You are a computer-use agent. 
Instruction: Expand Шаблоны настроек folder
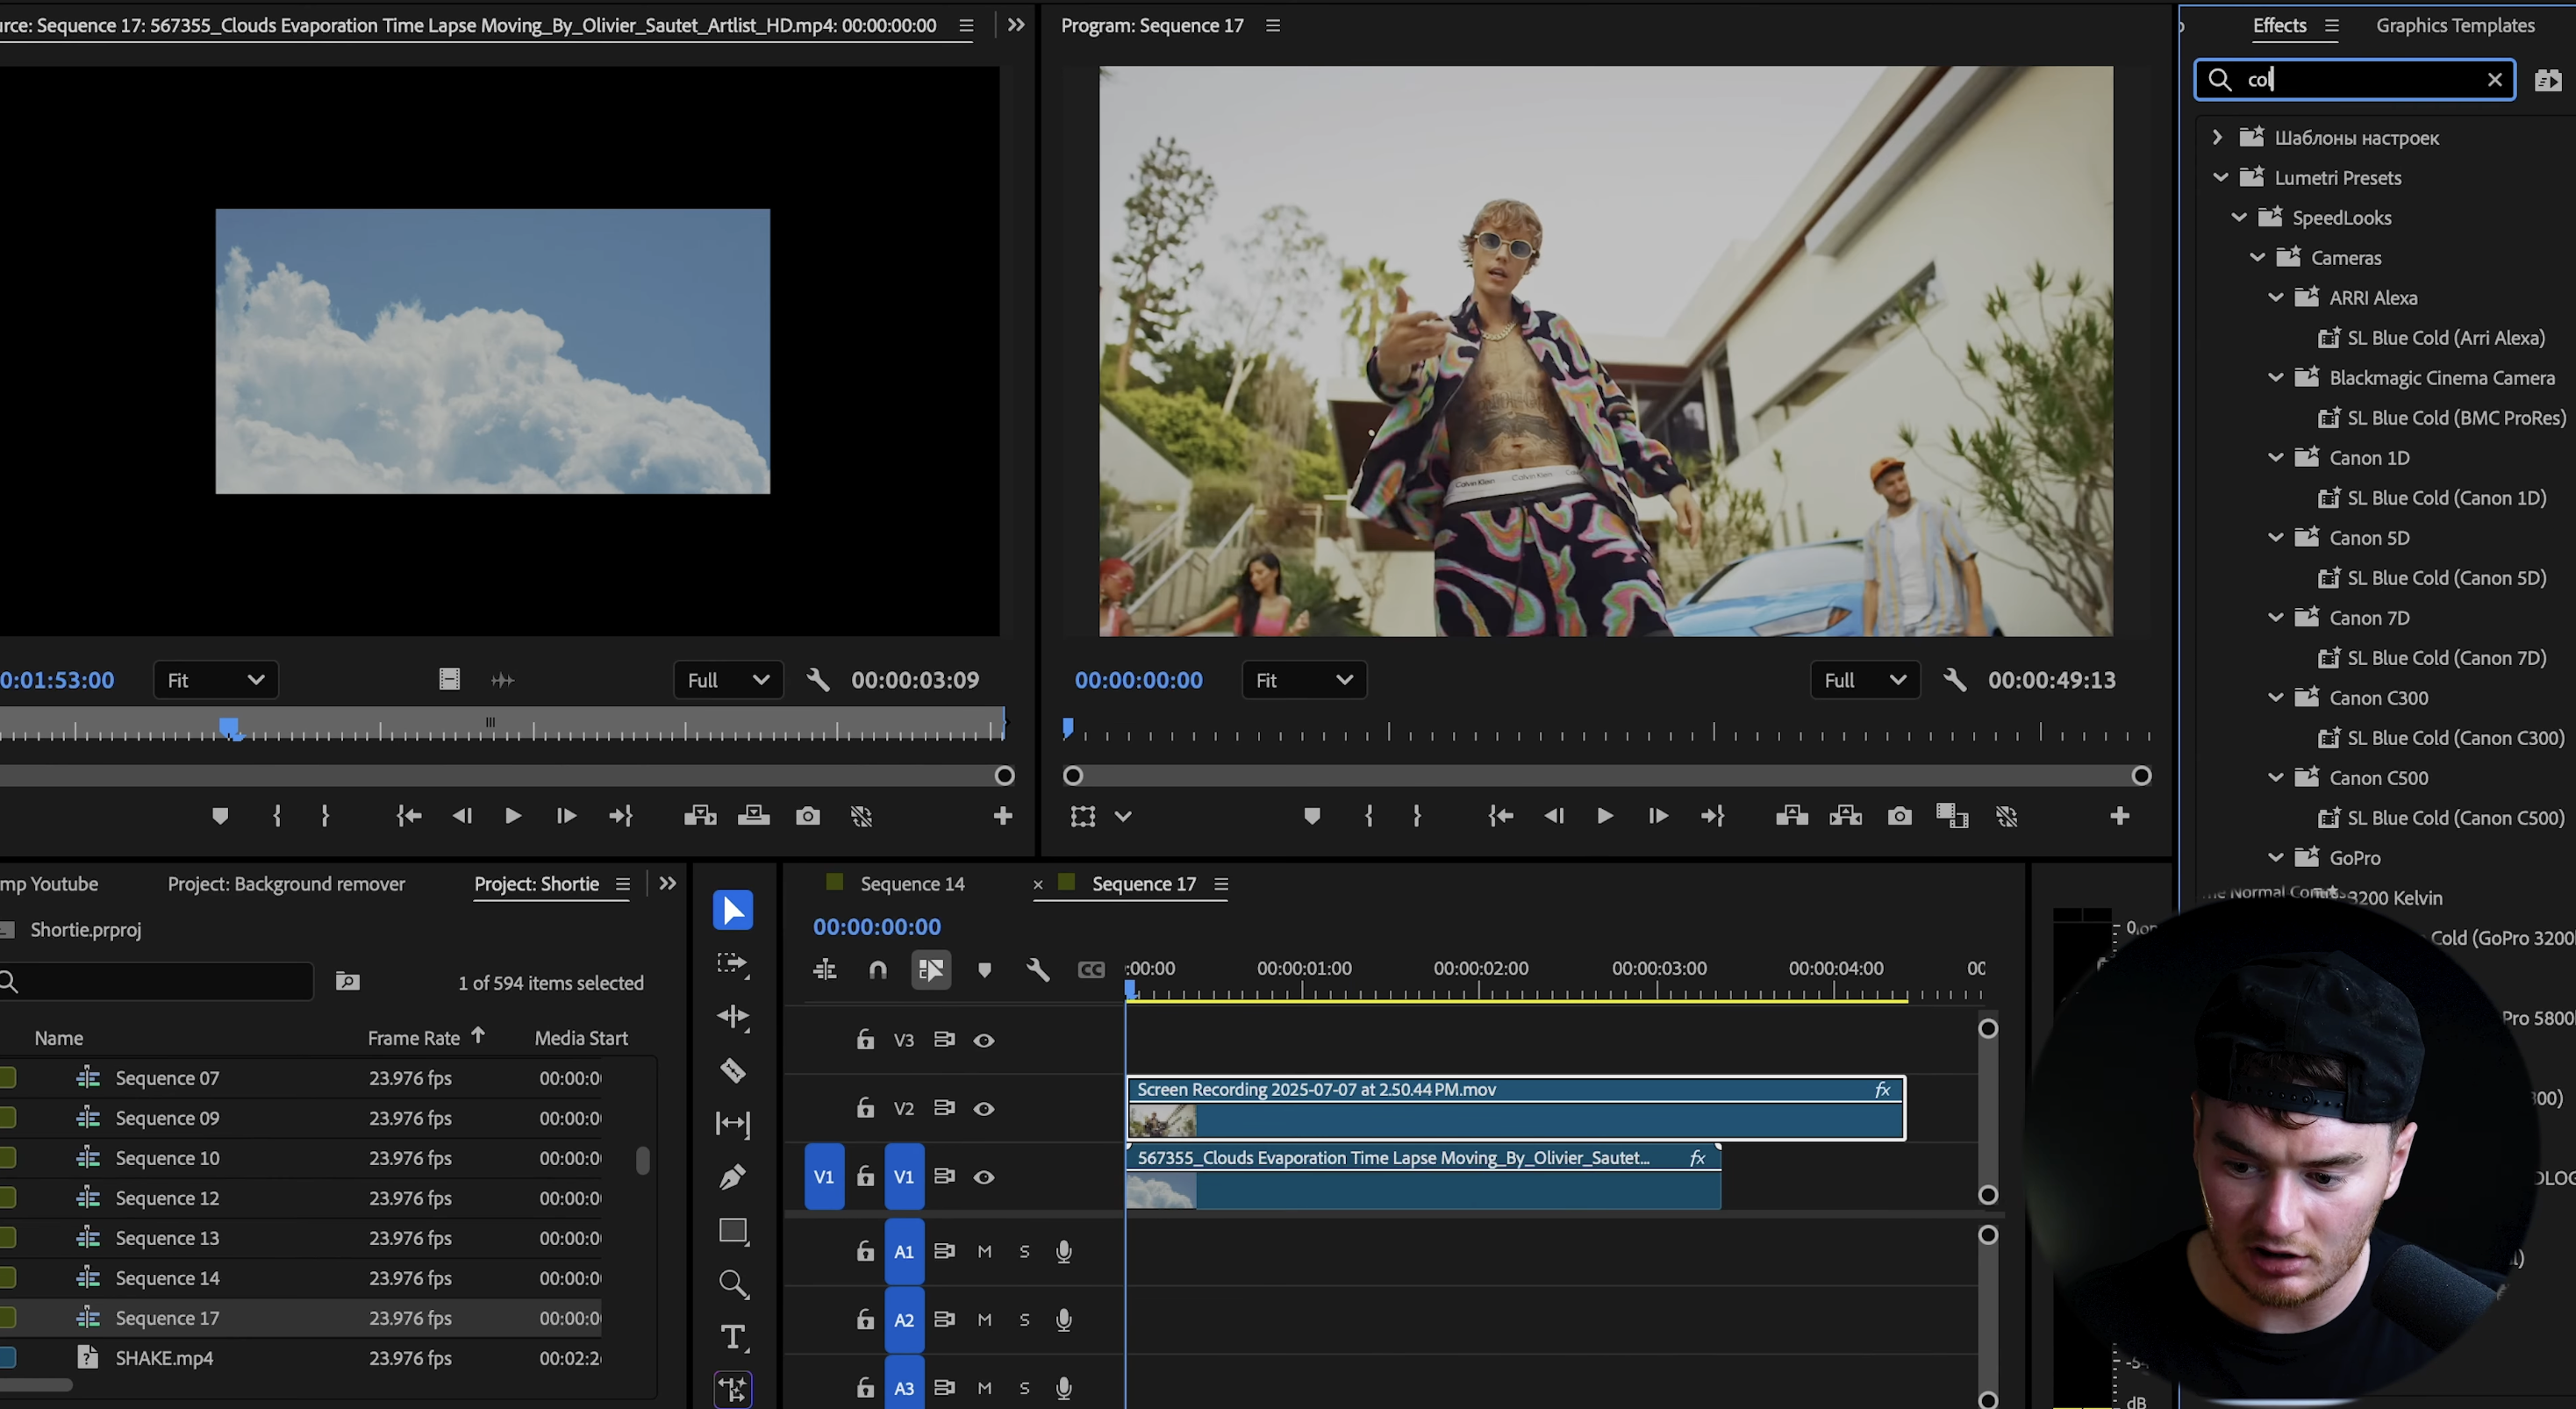point(2217,137)
